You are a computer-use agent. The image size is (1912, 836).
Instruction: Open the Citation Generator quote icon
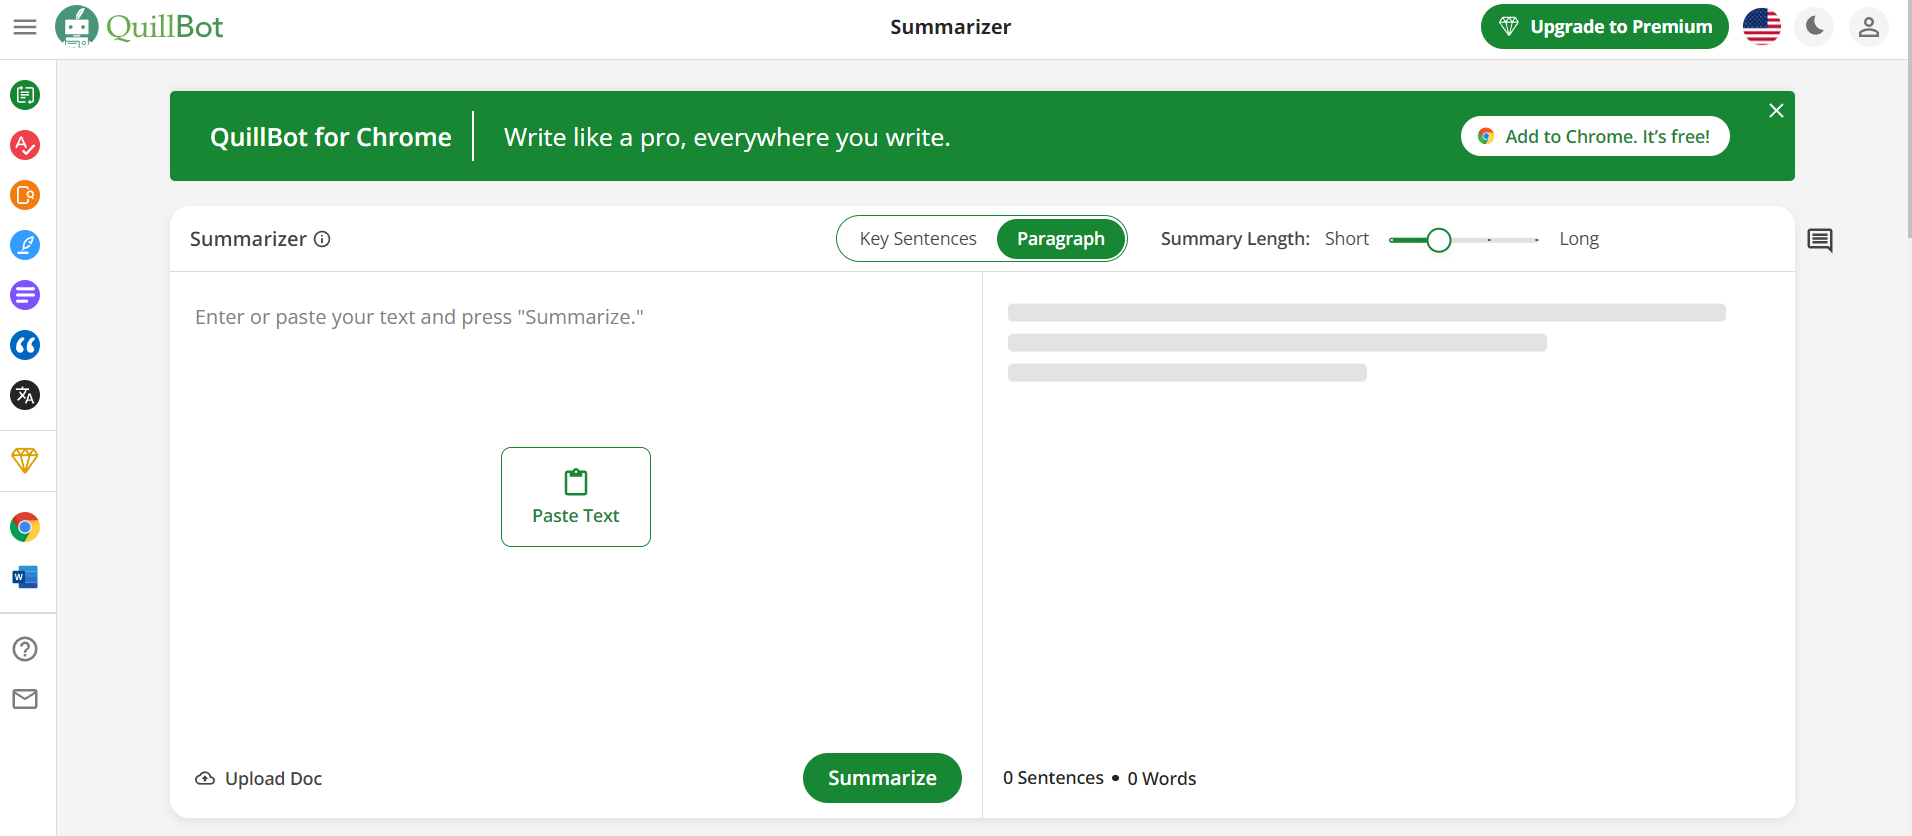click(x=25, y=345)
